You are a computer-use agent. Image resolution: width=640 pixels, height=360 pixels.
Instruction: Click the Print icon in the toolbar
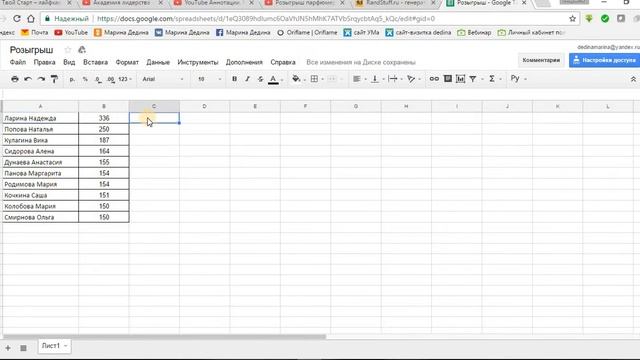pyautogui.click(x=15, y=79)
